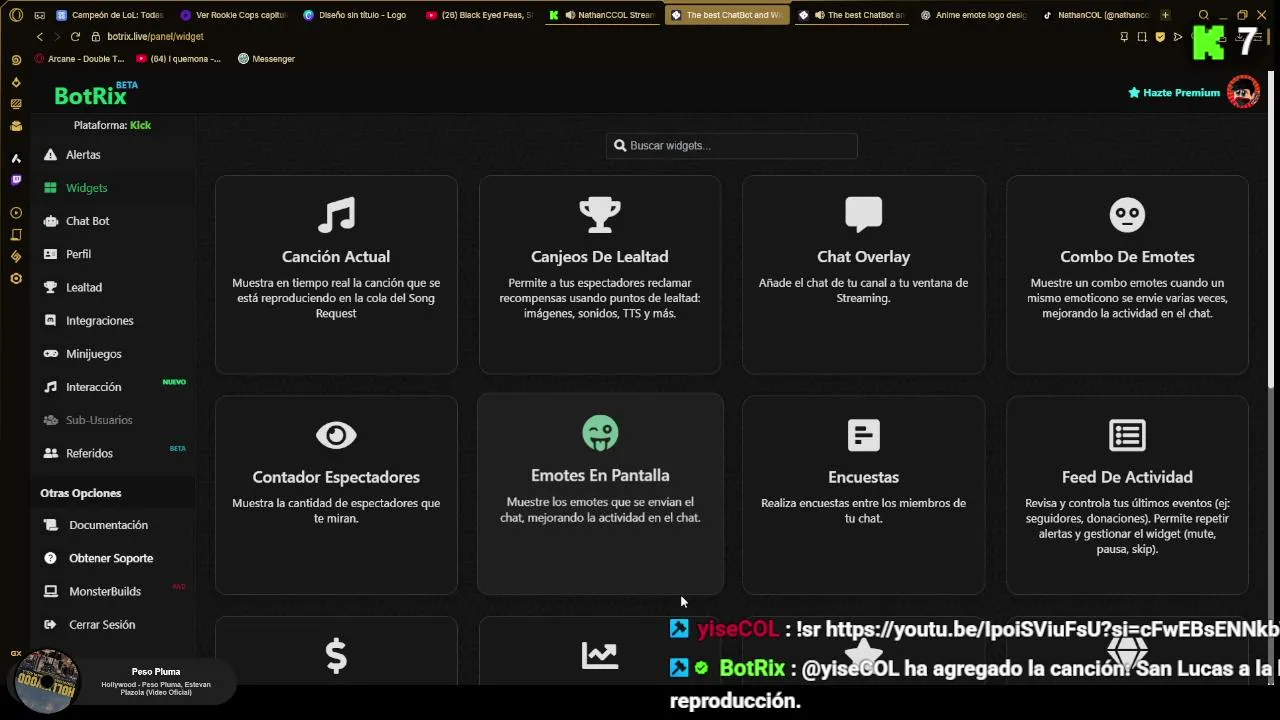Open the Twitch icon in browser sidebar
This screenshot has width=1280, height=720.
tap(16, 181)
